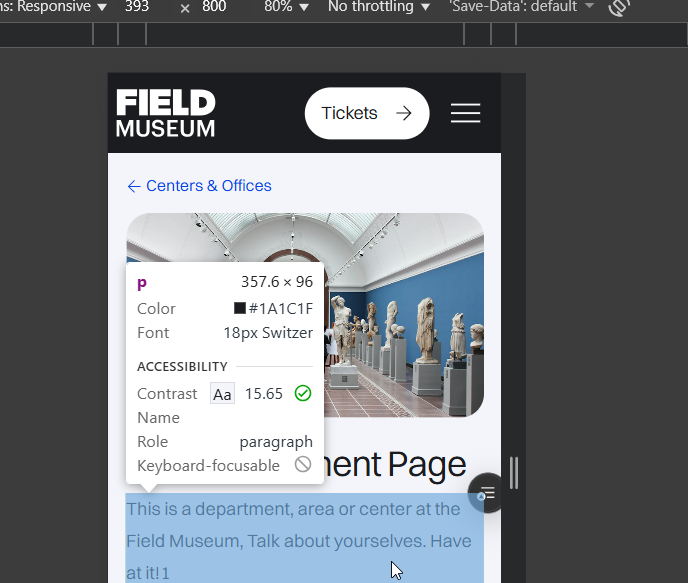
Task: Open the 80% zoom dropdown
Action: click(x=285, y=7)
